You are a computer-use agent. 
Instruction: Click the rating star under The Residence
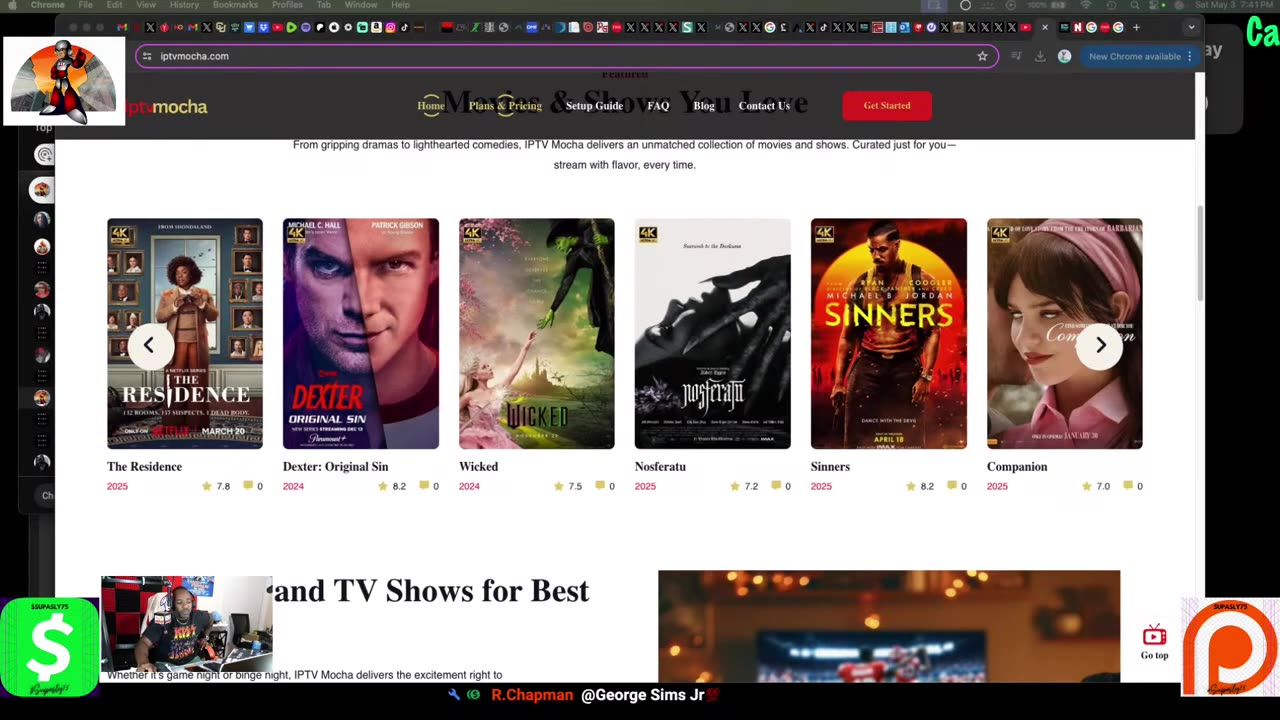(207, 486)
